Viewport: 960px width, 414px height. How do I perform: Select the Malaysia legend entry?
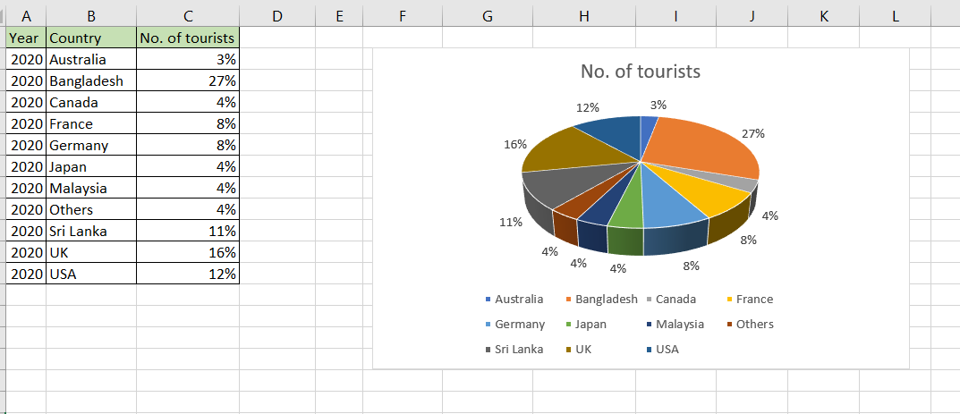[x=675, y=324]
